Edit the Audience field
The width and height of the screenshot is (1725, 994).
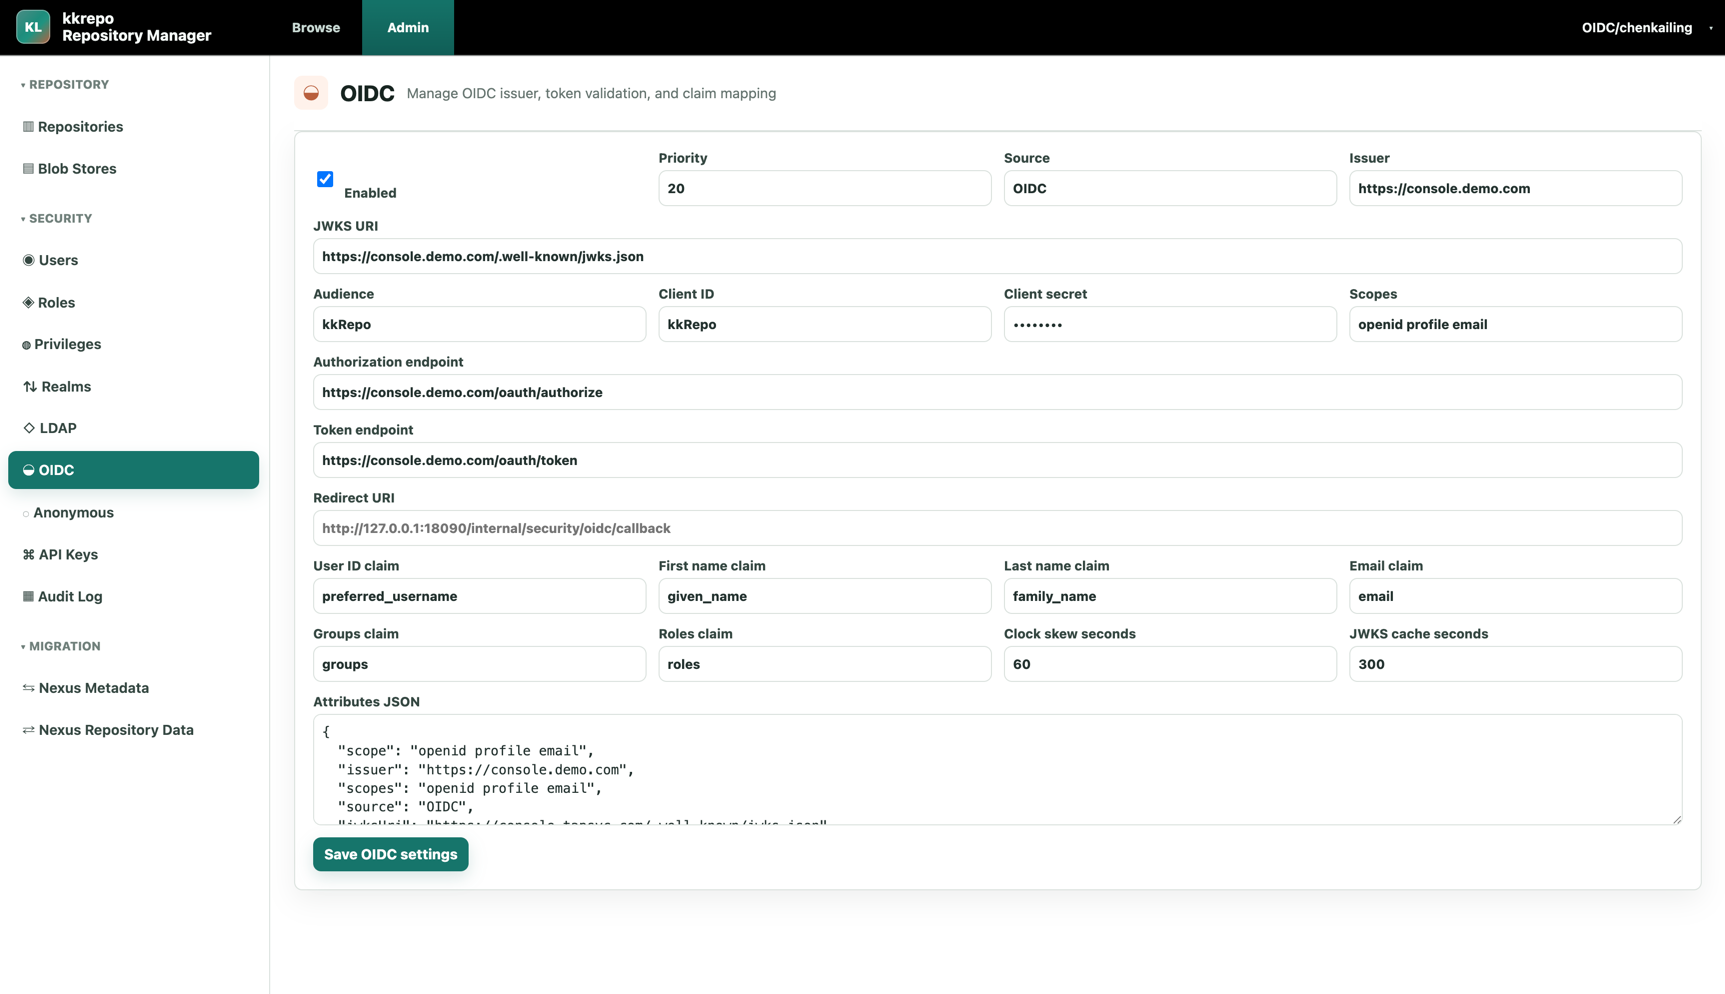click(x=480, y=324)
